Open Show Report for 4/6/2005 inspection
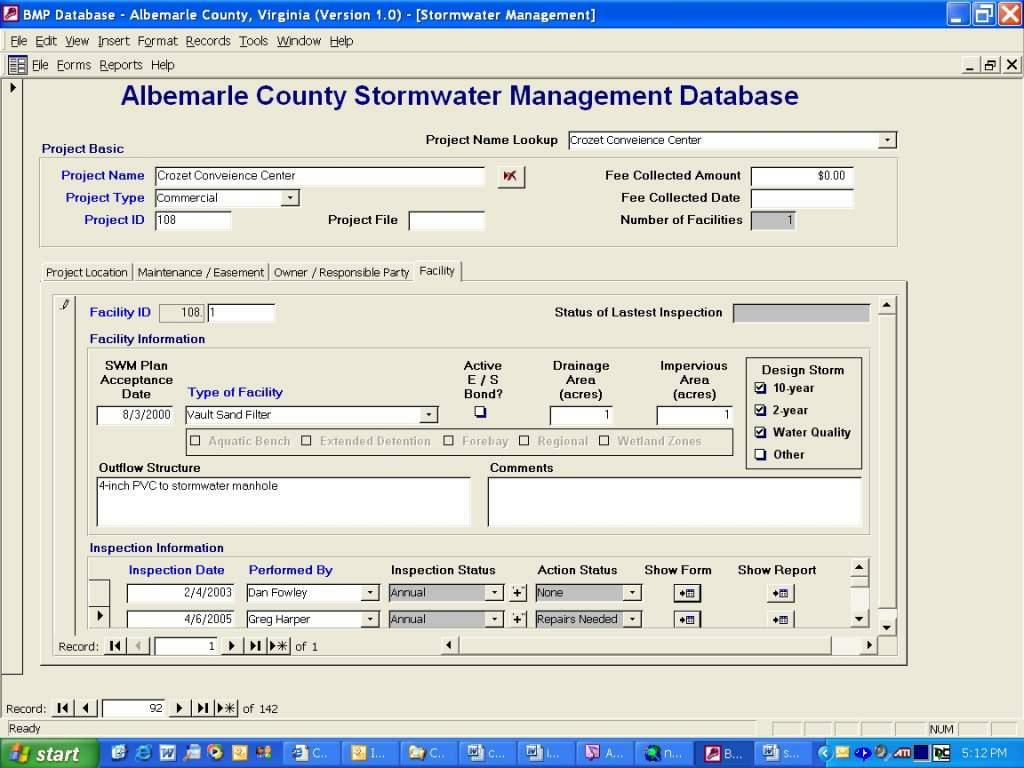This screenshot has width=1024, height=768. (780, 620)
